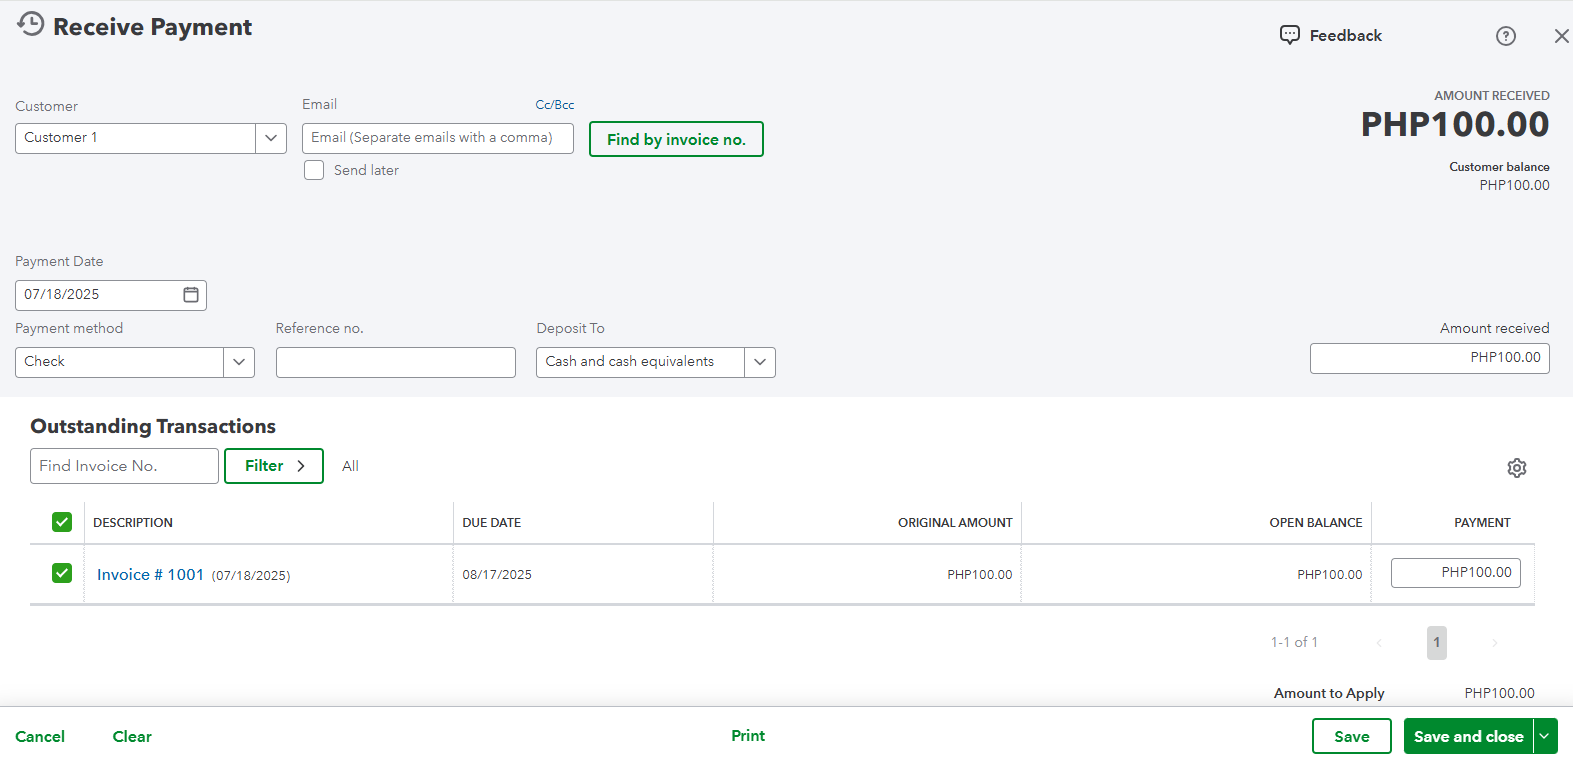Open the Payment Date calendar picker
Image resolution: width=1573 pixels, height=762 pixels.
191,295
